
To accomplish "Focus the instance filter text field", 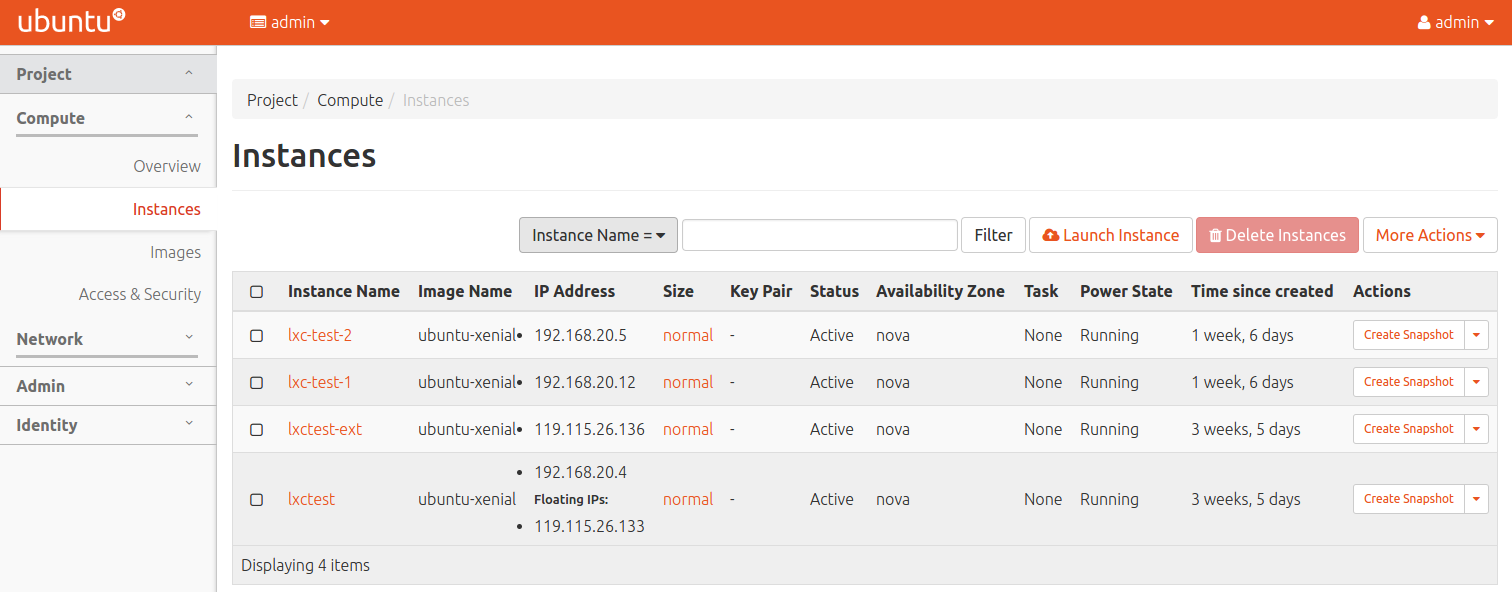I will click(x=820, y=235).
